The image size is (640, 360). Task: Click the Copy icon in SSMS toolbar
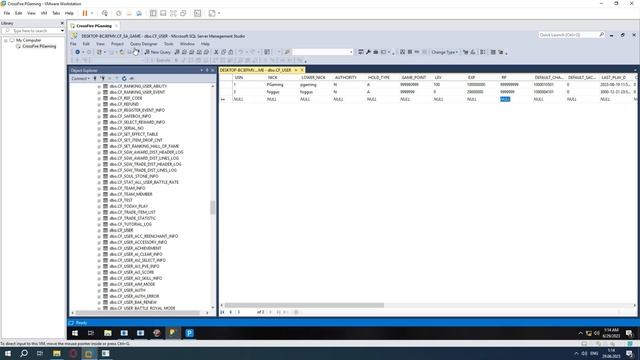[x=224, y=52]
